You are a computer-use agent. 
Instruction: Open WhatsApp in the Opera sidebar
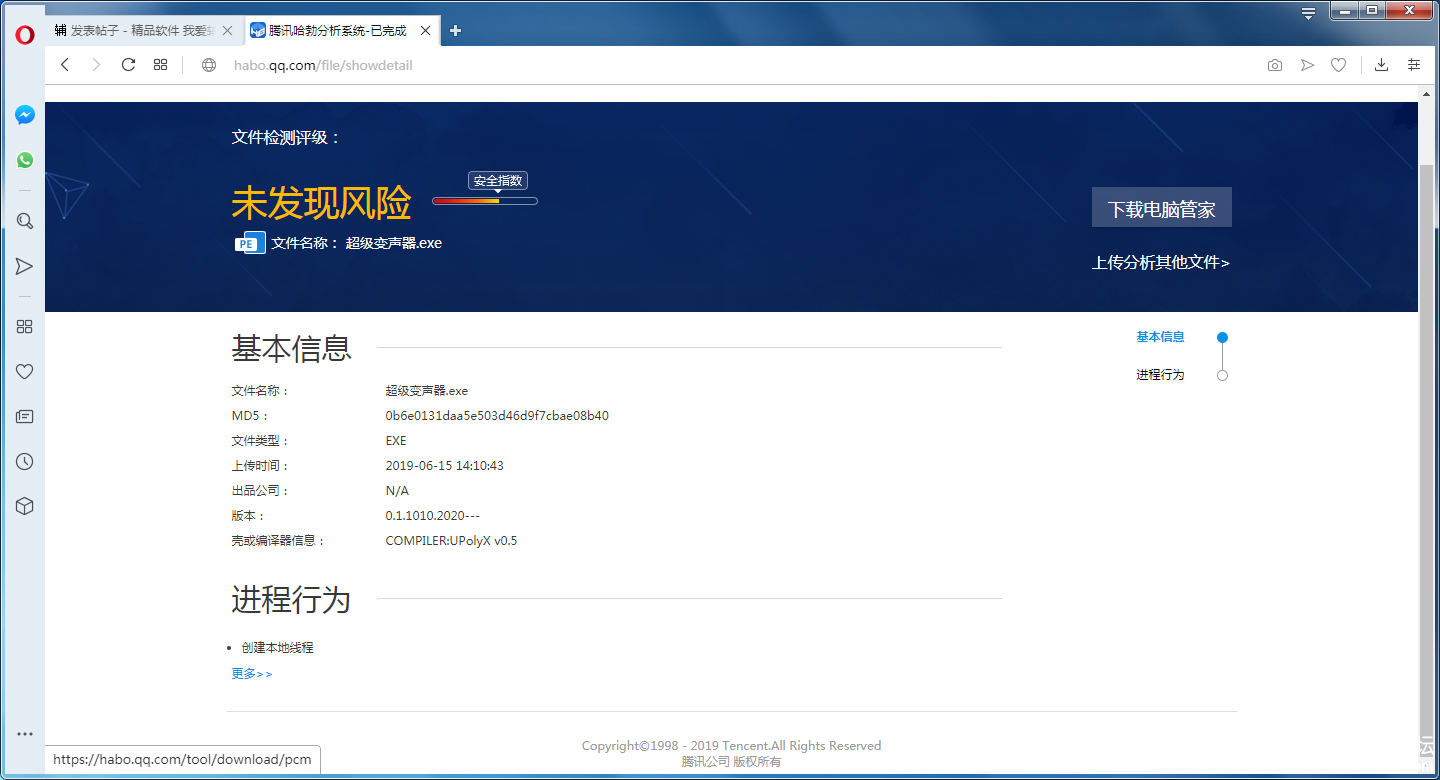(x=25, y=160)
